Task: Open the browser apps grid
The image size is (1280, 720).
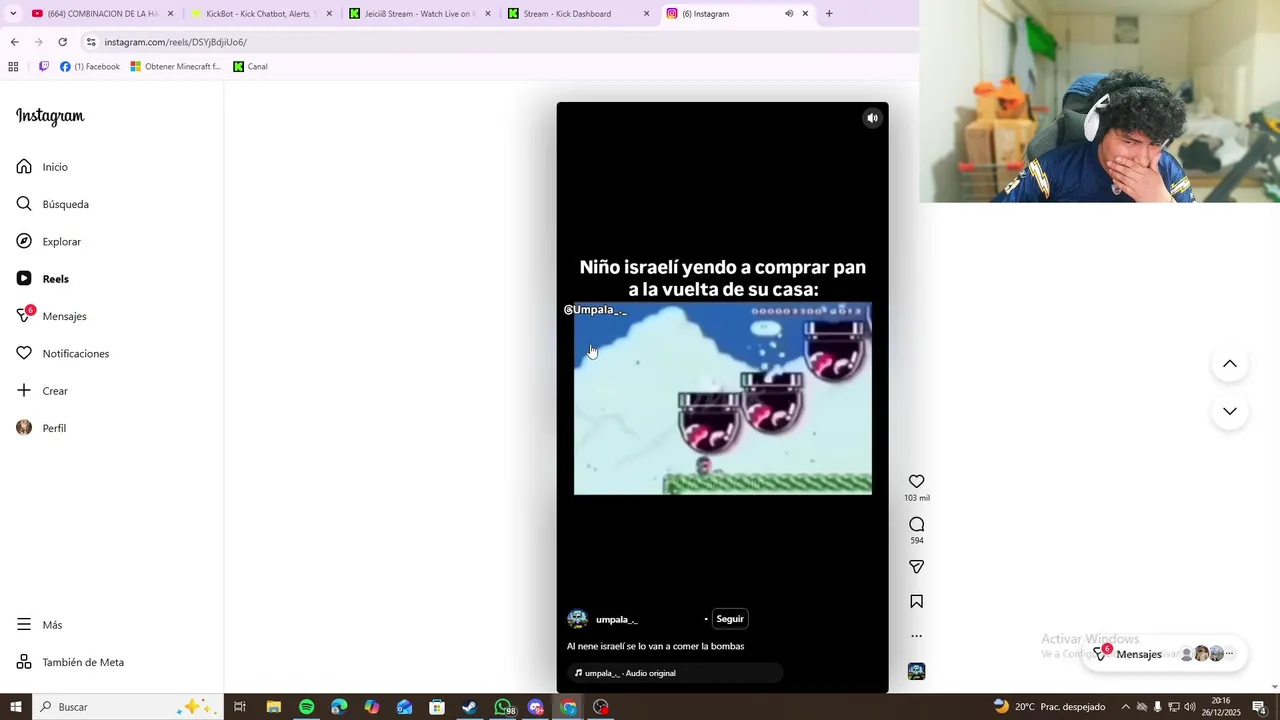Action: (13, 67)
